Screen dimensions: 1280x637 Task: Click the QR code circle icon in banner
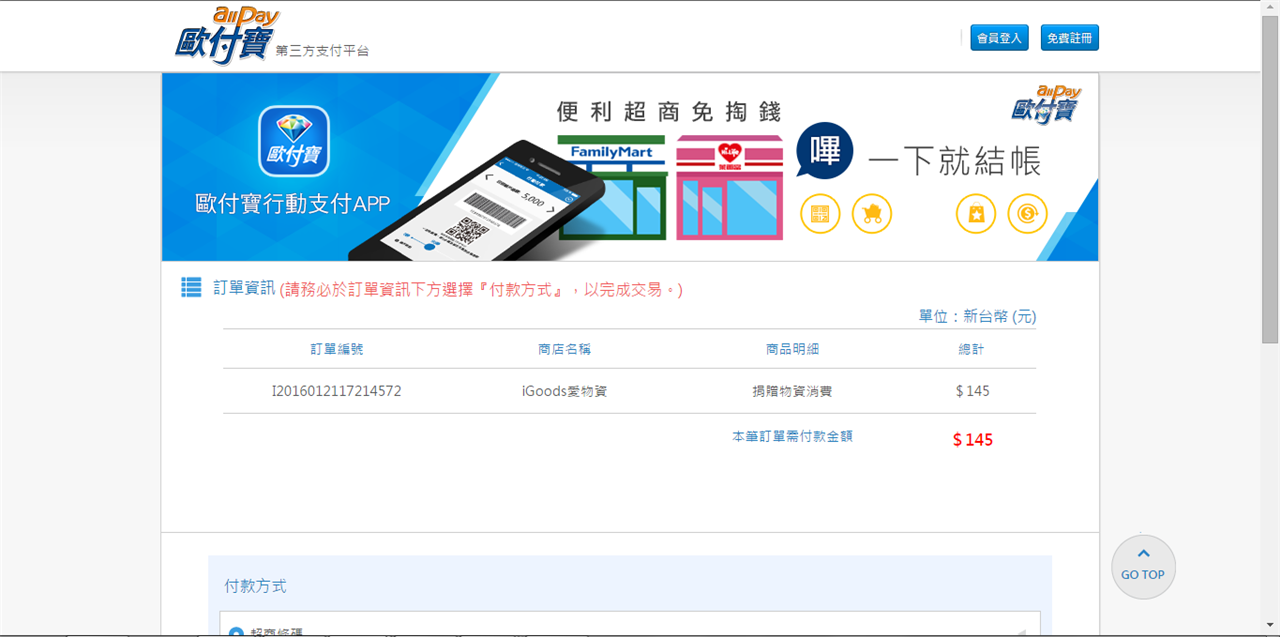click(x=820, y=214)
